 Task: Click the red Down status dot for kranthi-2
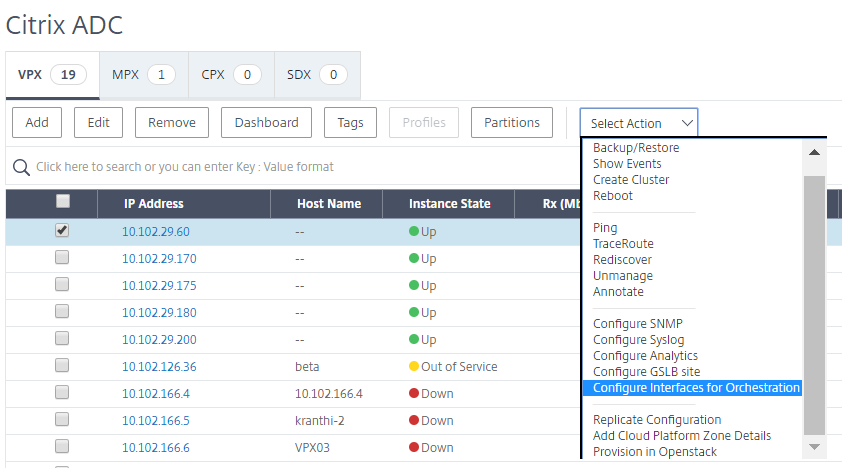click(x=413, y=420)
